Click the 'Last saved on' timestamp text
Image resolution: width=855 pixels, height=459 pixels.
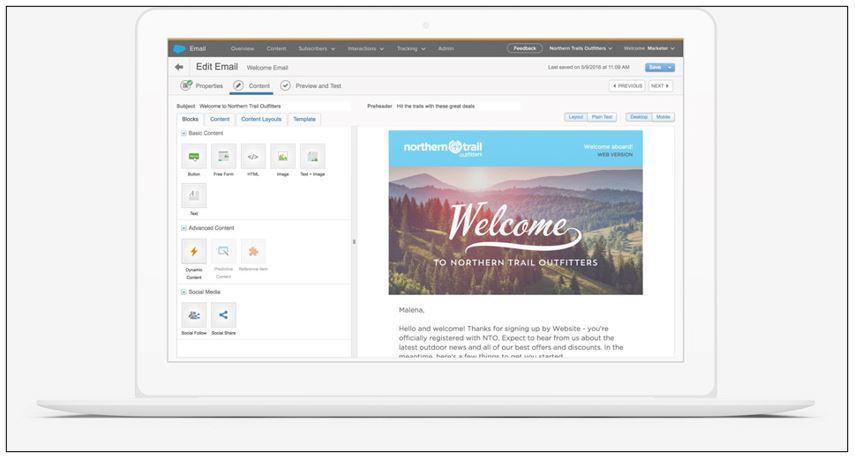pos(588,67)
